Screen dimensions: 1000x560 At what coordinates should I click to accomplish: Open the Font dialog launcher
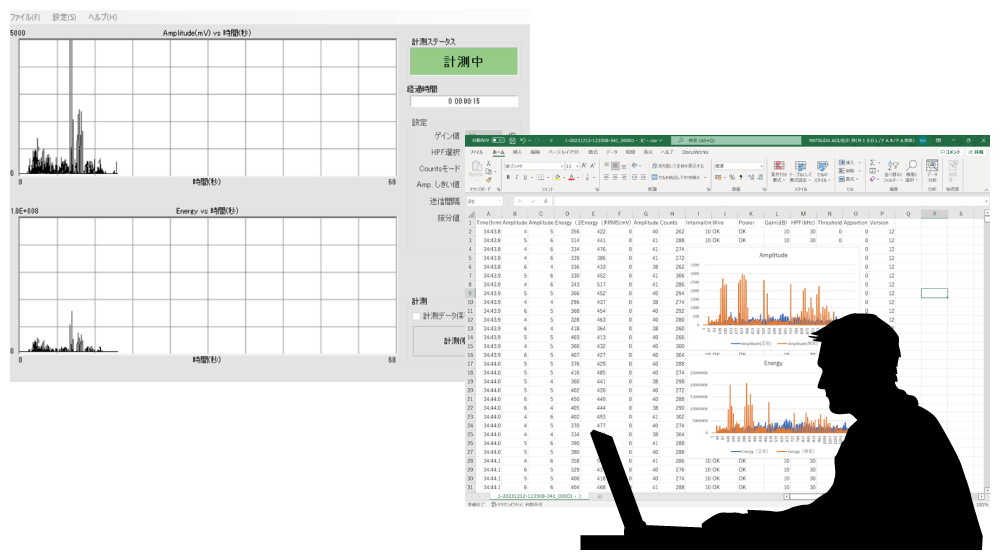597,189
